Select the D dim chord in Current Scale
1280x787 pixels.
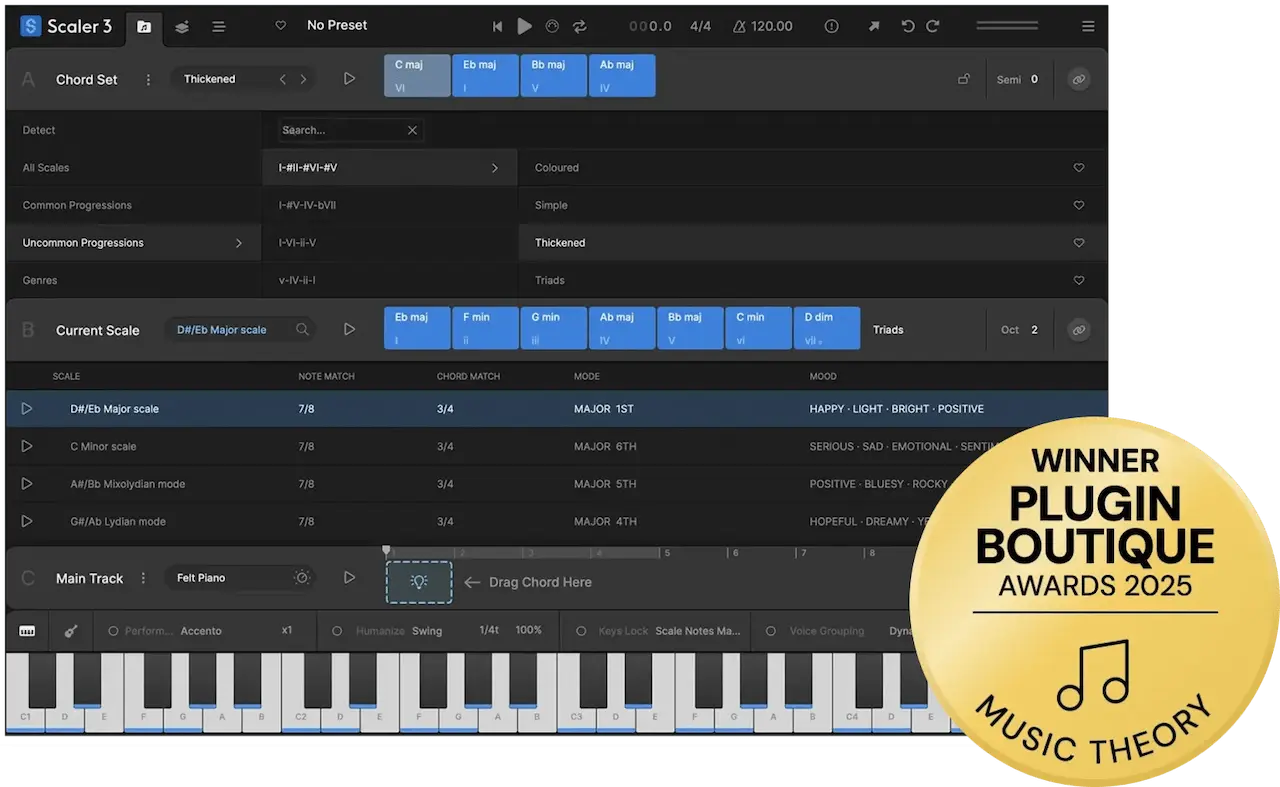click(x=827, y=328)
